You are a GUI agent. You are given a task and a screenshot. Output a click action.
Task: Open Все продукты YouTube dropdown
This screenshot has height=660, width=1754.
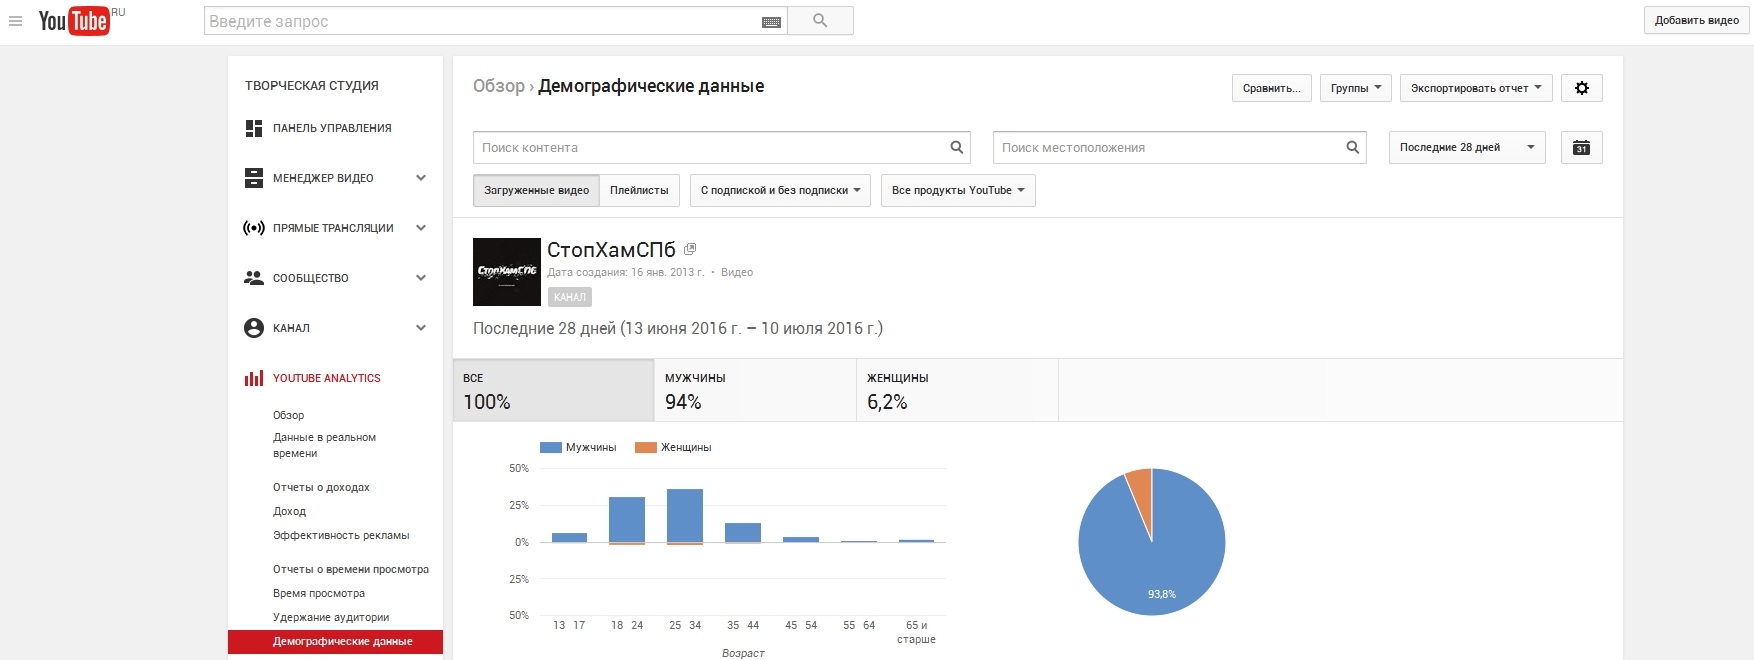958,190
